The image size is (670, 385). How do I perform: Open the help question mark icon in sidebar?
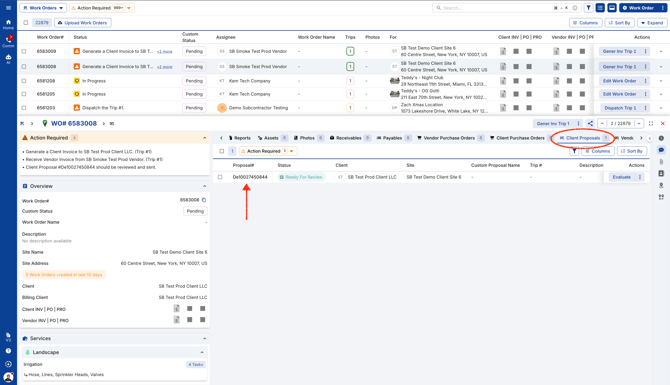tap(8, 351)
